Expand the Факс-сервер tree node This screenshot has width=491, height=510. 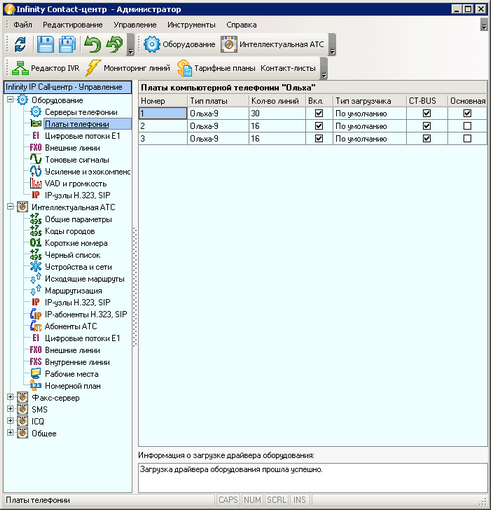(10, 397)
